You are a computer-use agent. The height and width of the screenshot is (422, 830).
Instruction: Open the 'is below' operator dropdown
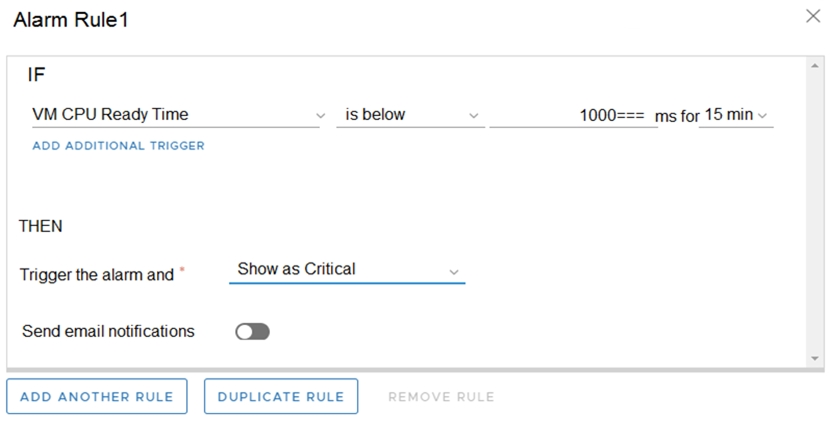(411, 115)
